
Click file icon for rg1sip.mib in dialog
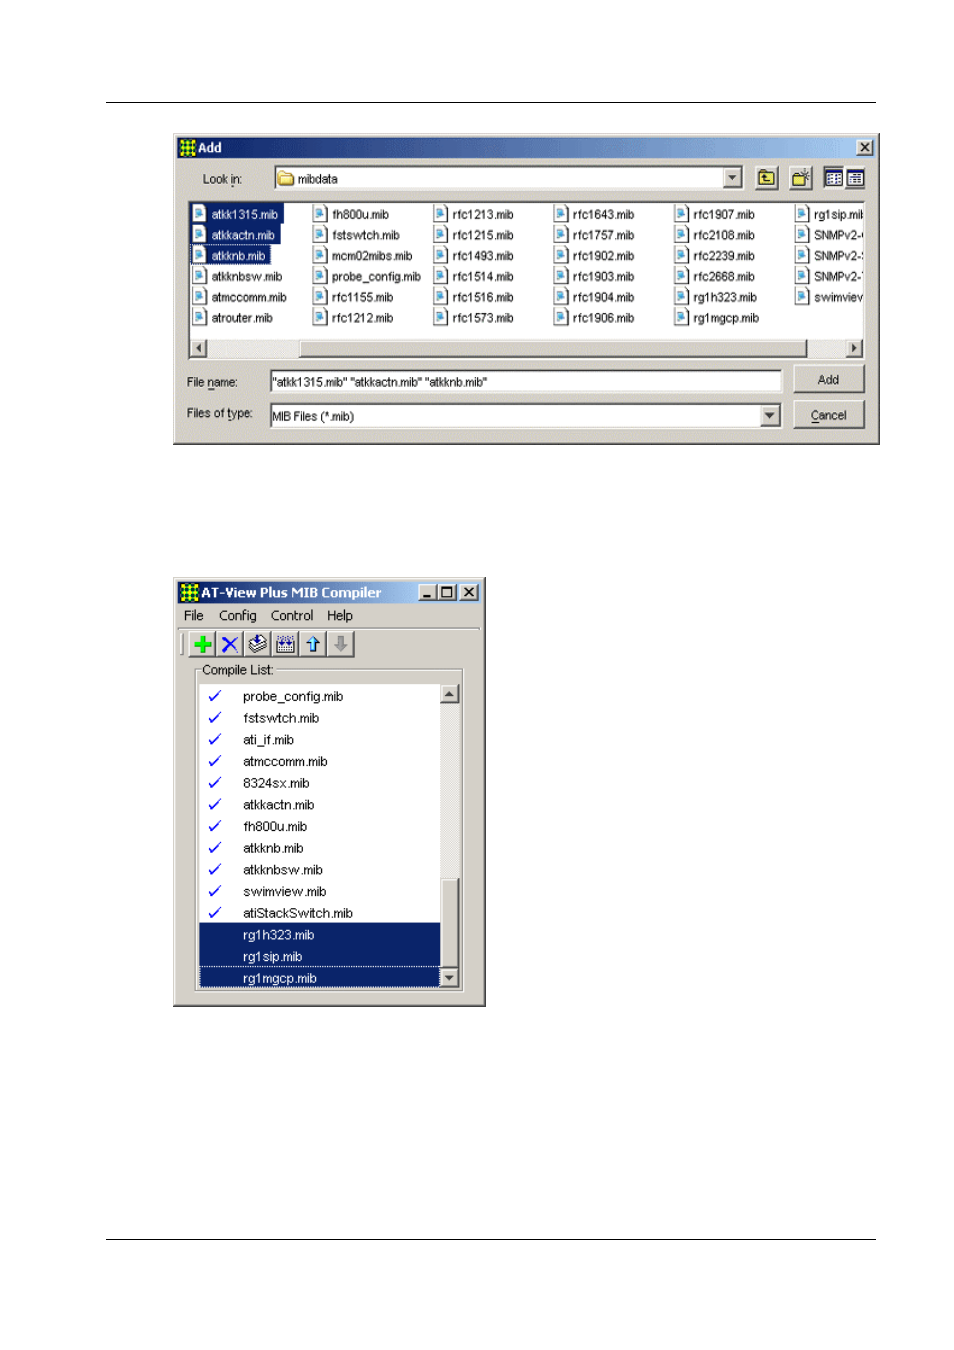coord(802,214)
